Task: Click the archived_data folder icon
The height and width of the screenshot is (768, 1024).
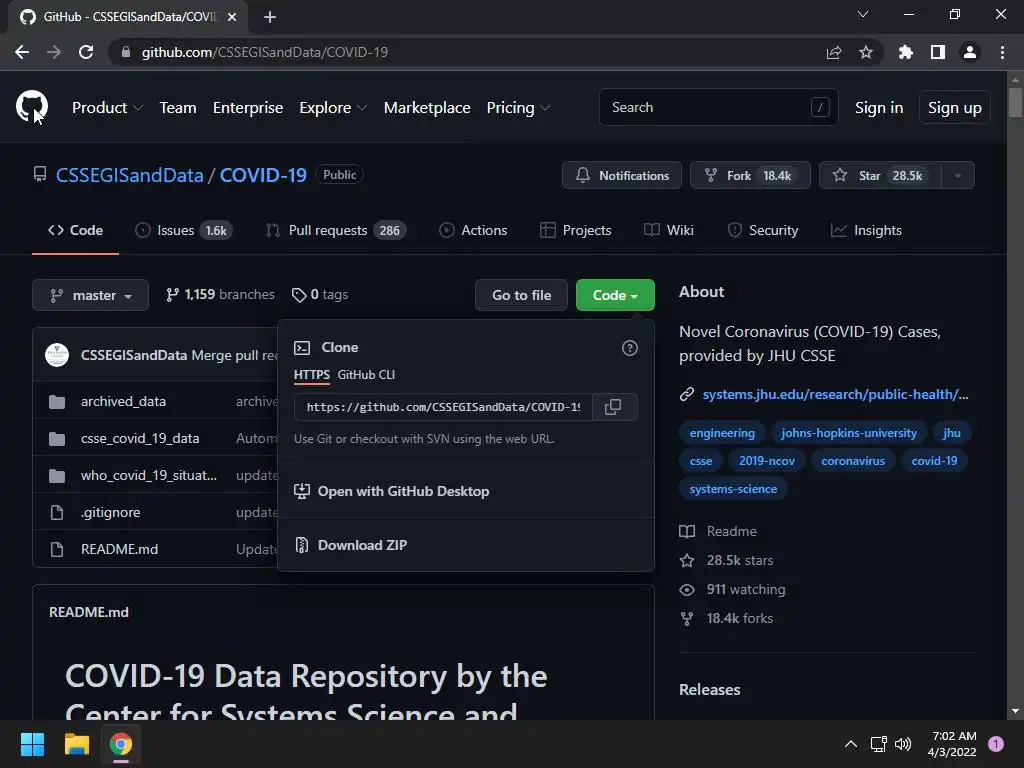Action: tap(57, 402)
